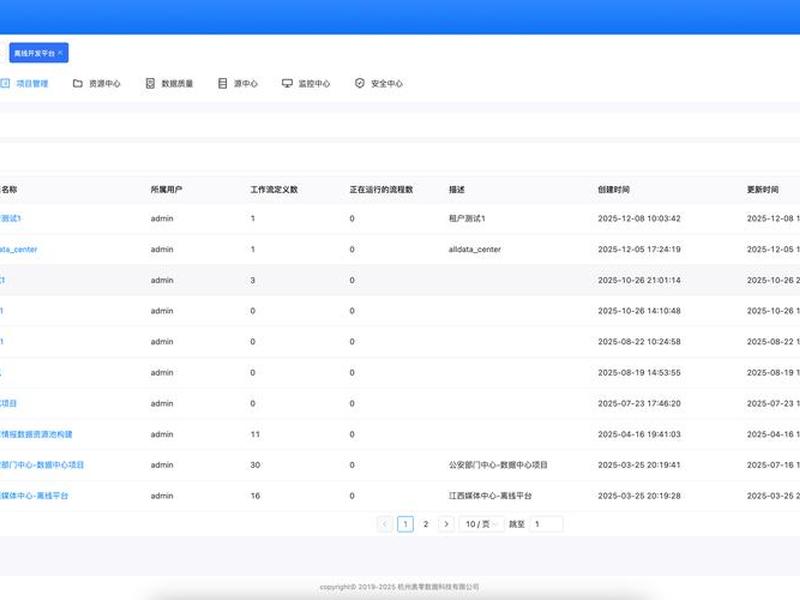Click admin in the 情报数据资源池构建 row
This screenshot has width=800, height=600.
pyautogui.click(x=162, y=434)
